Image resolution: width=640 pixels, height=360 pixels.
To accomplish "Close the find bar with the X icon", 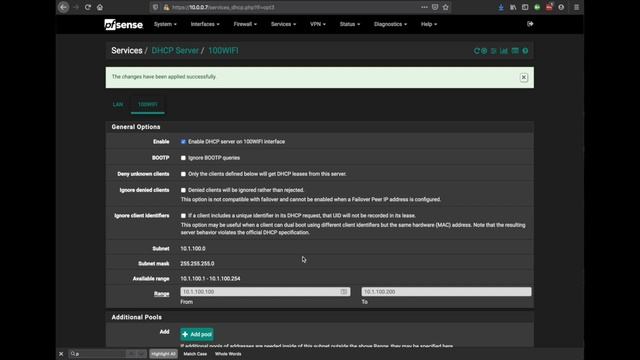I will [x=61, y=354].
